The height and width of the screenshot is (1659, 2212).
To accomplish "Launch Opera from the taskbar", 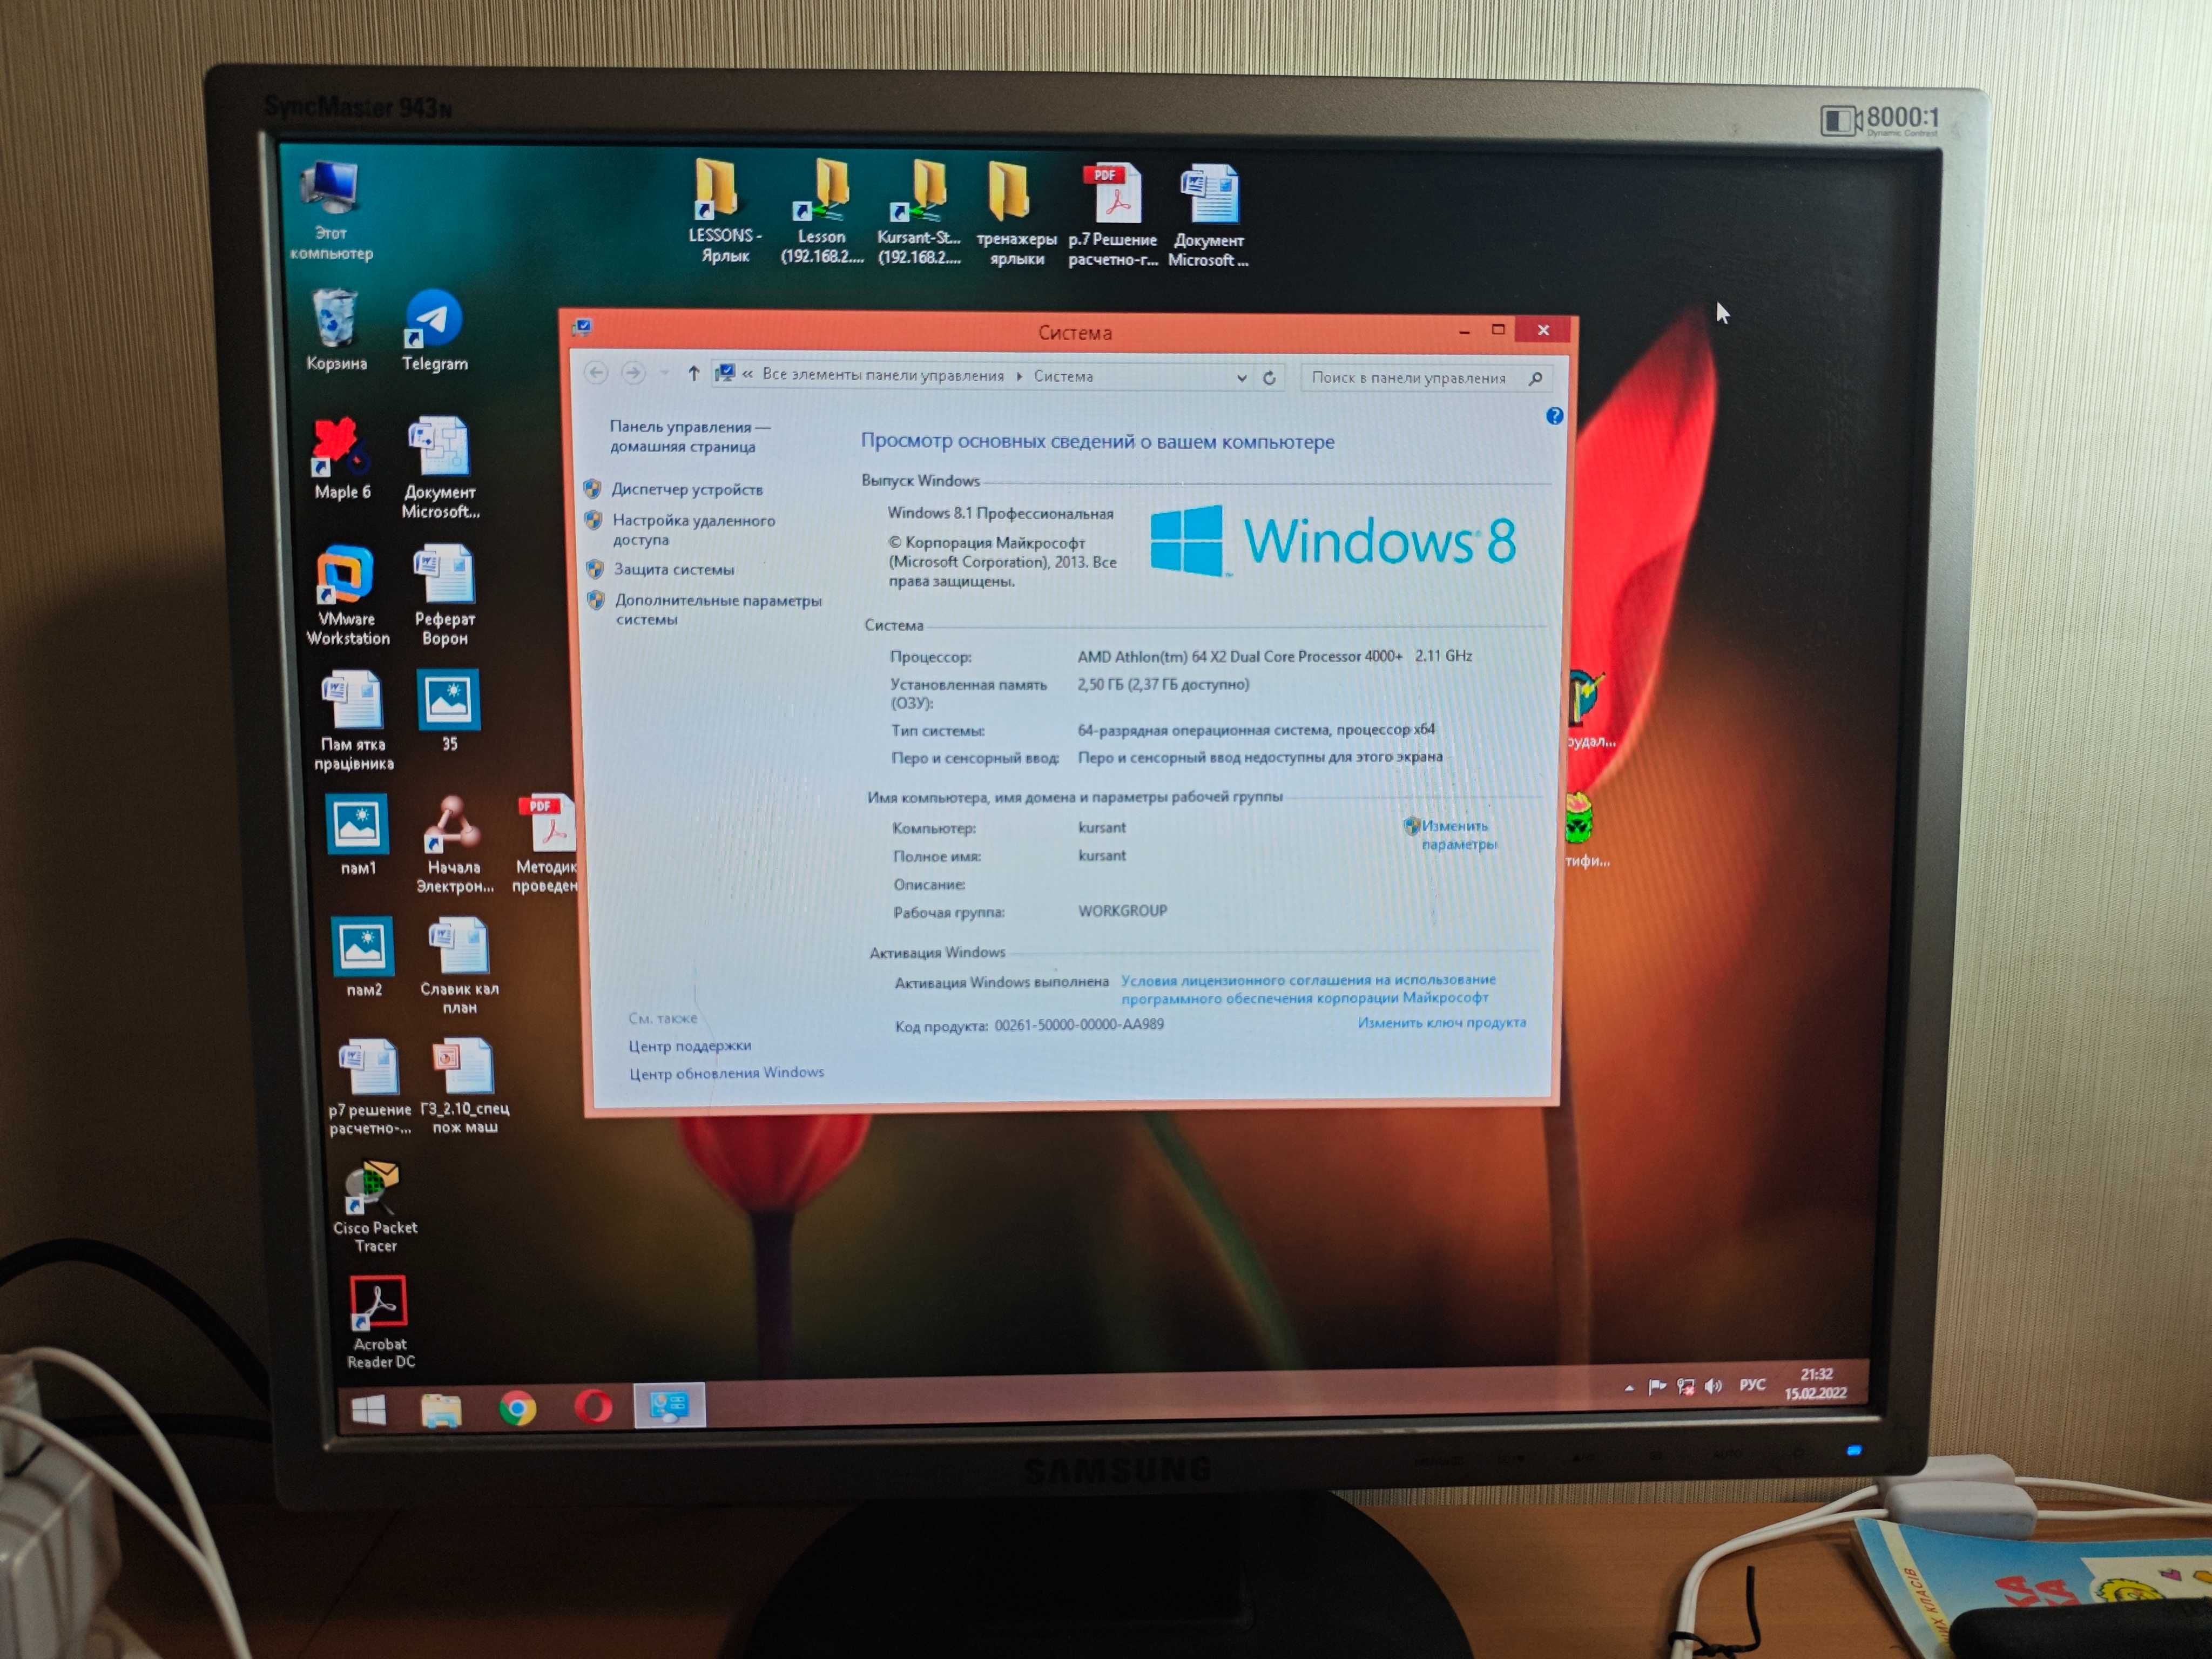I will point(593,1407).
